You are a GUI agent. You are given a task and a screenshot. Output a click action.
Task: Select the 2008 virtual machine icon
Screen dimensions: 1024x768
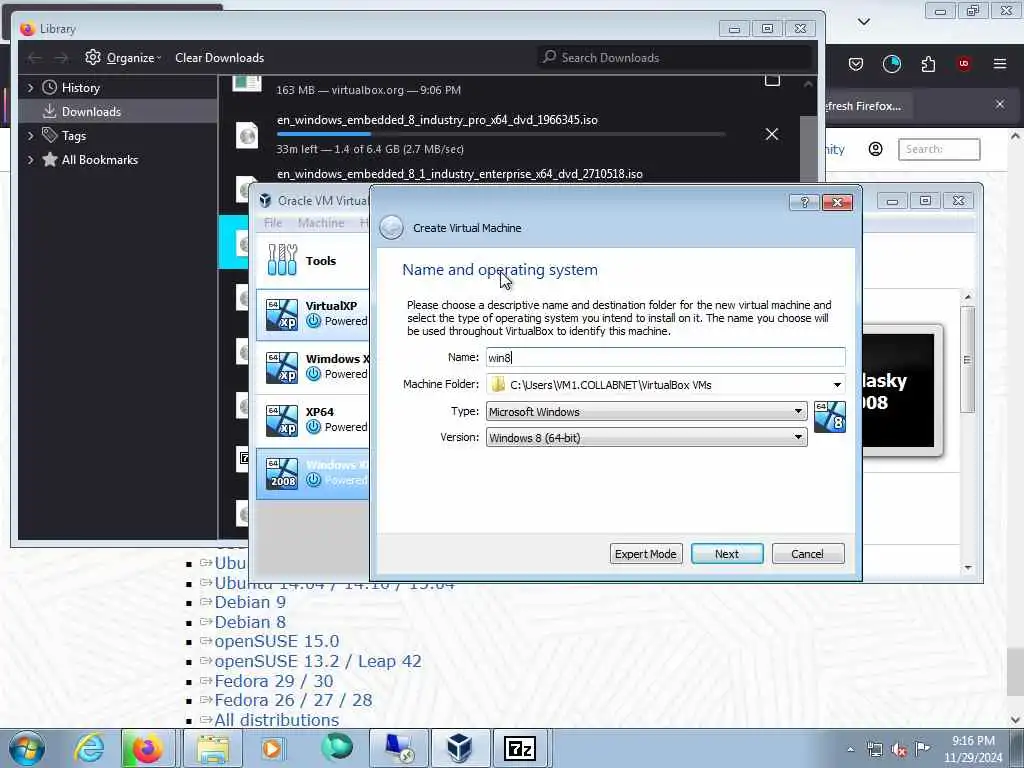coord(282,473)
